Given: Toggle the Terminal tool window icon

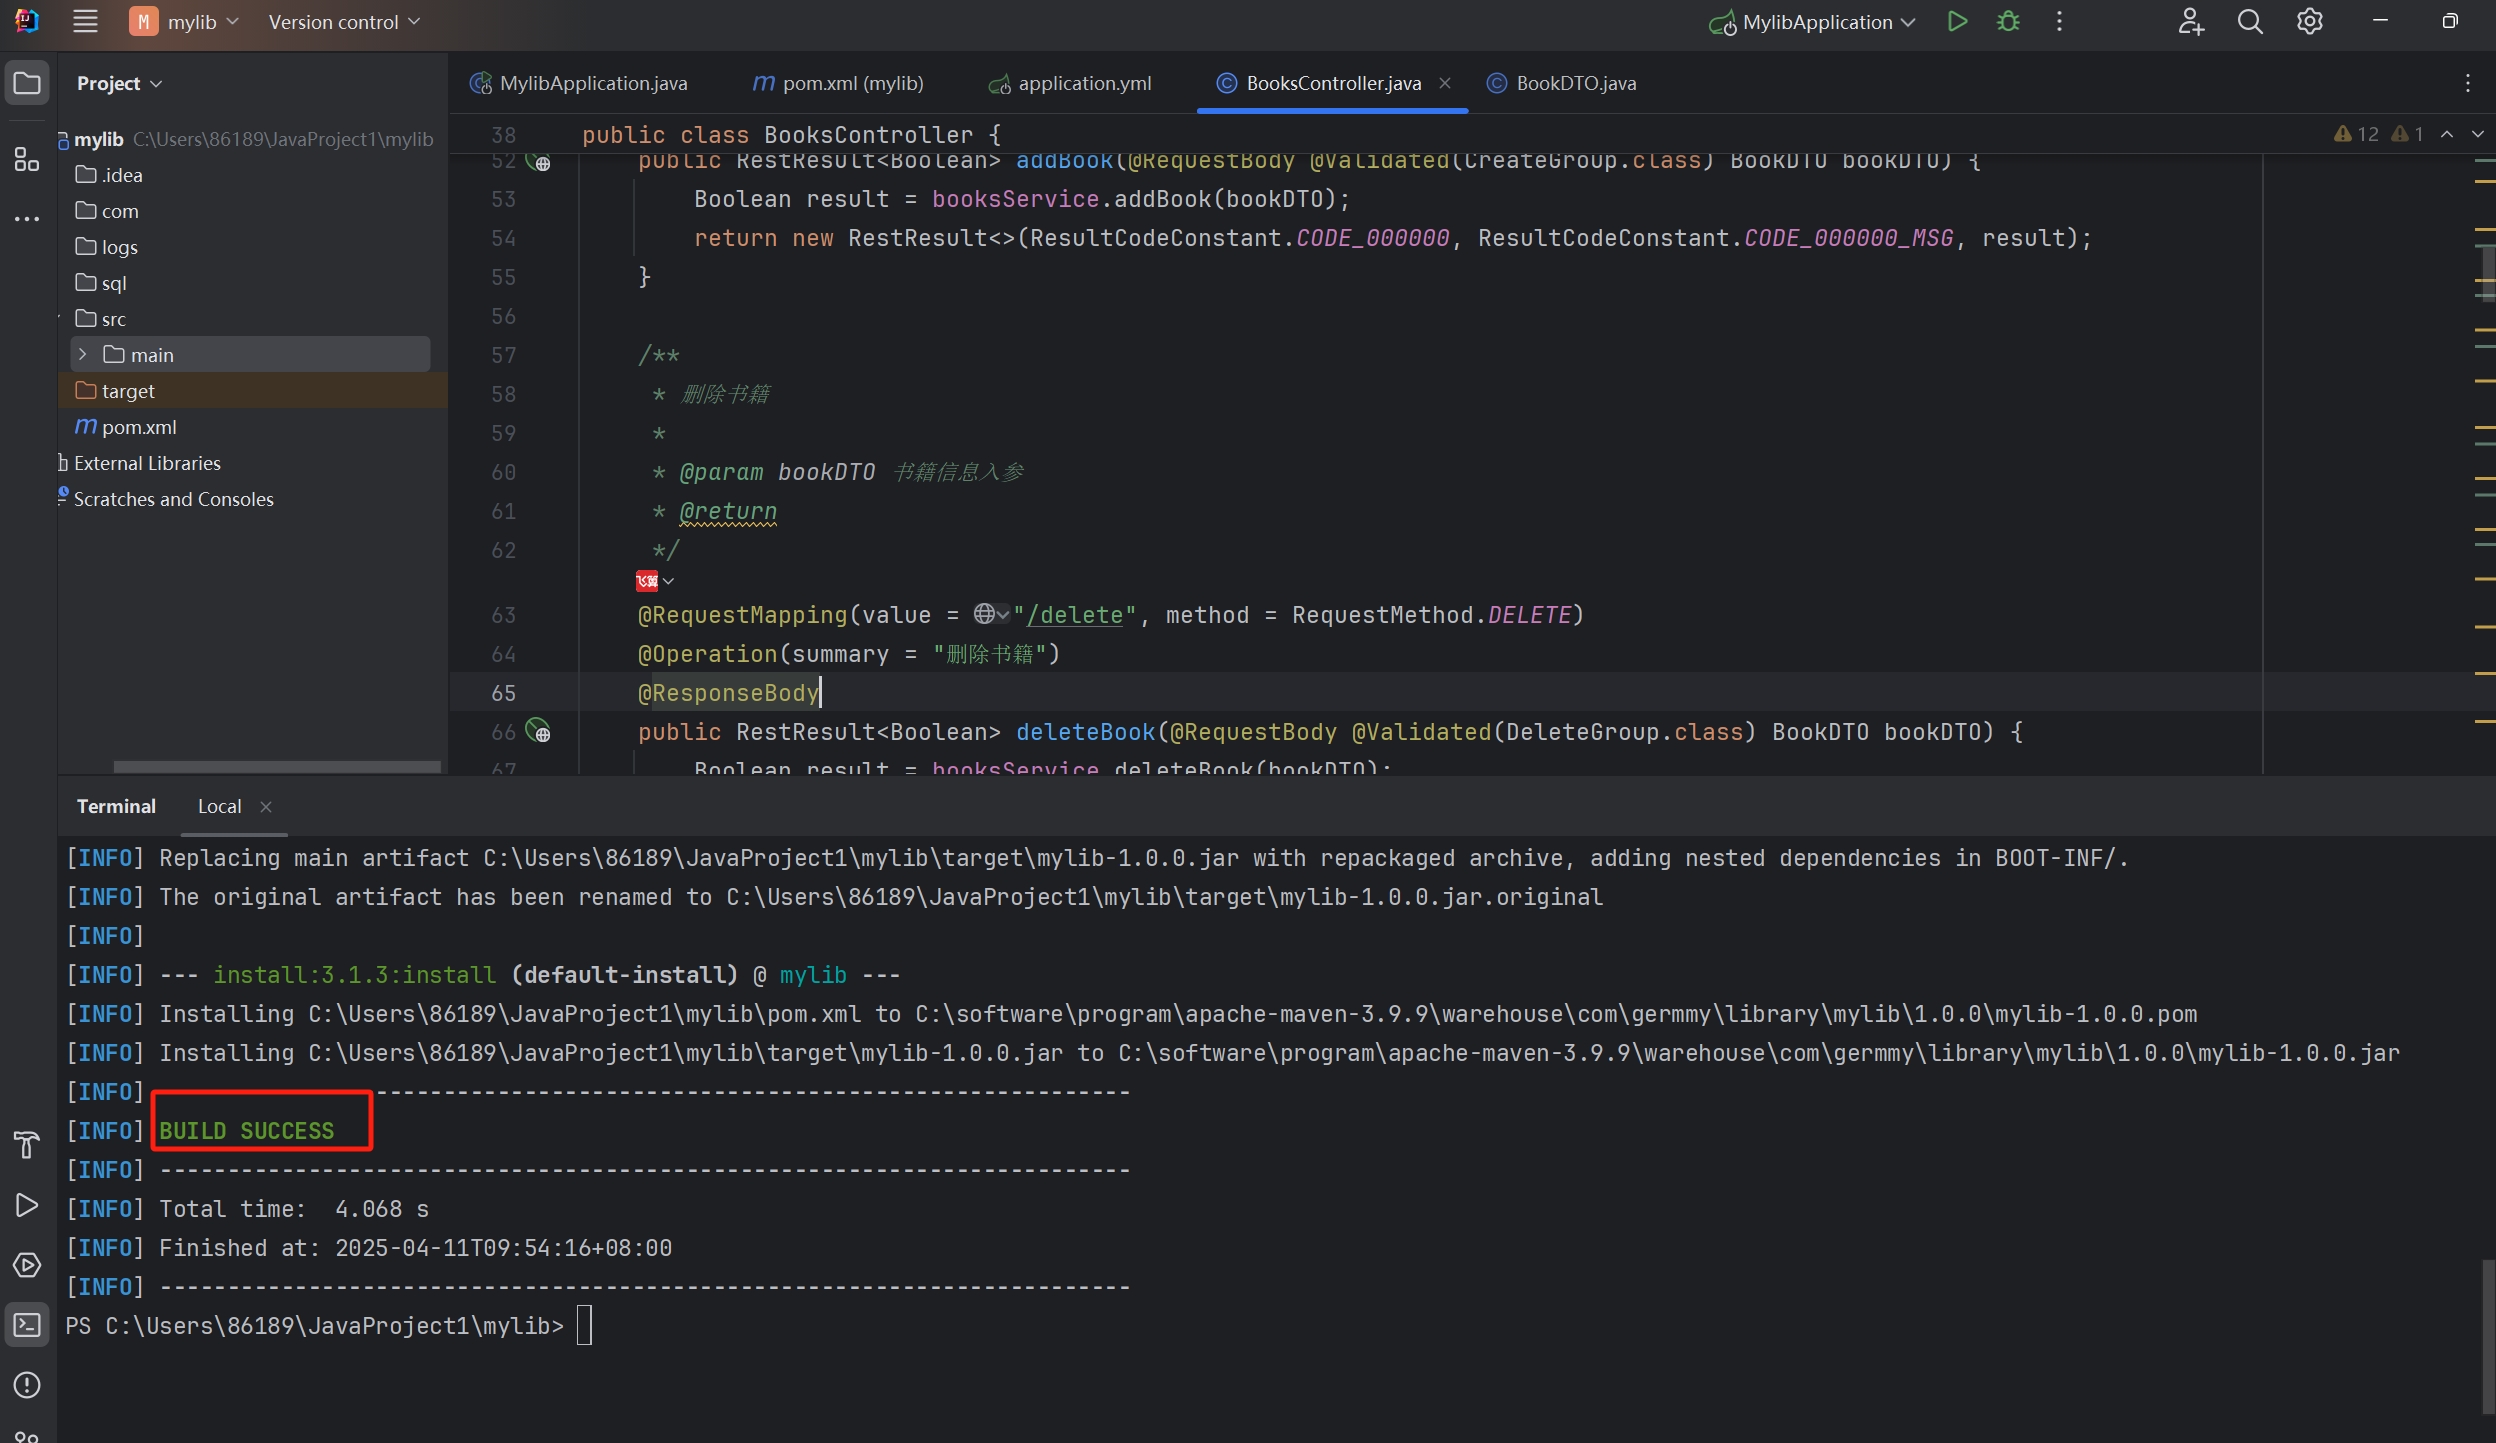Looking at the screenshot, I should point(27,1325).
